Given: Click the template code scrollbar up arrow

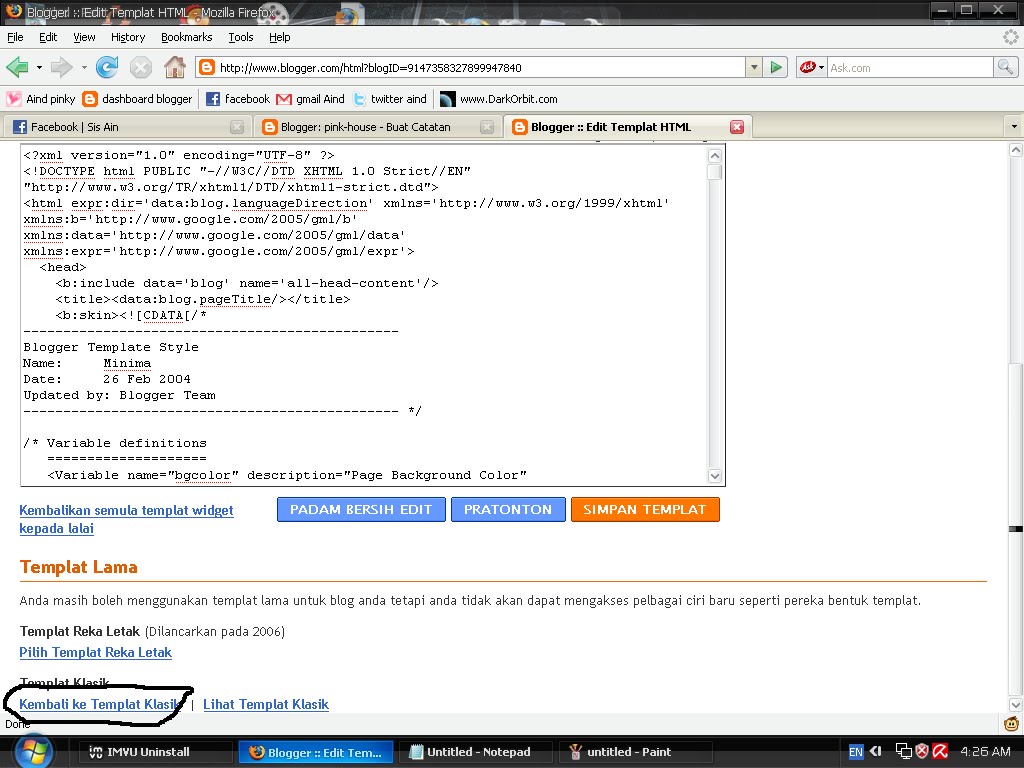Looking at the screenshot, I should click(x=715, y=155).
